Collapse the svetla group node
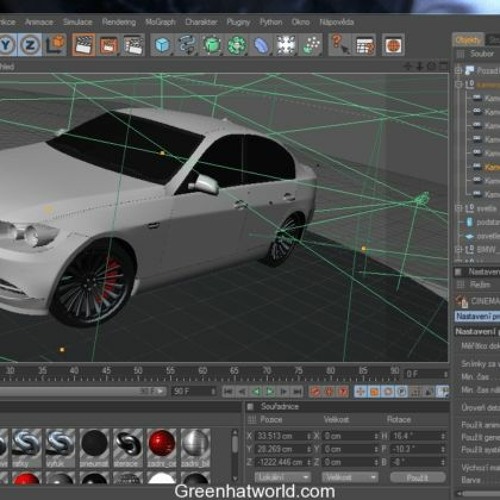The width and height of the screenshot is (500, 500). [x=458, y=208]
